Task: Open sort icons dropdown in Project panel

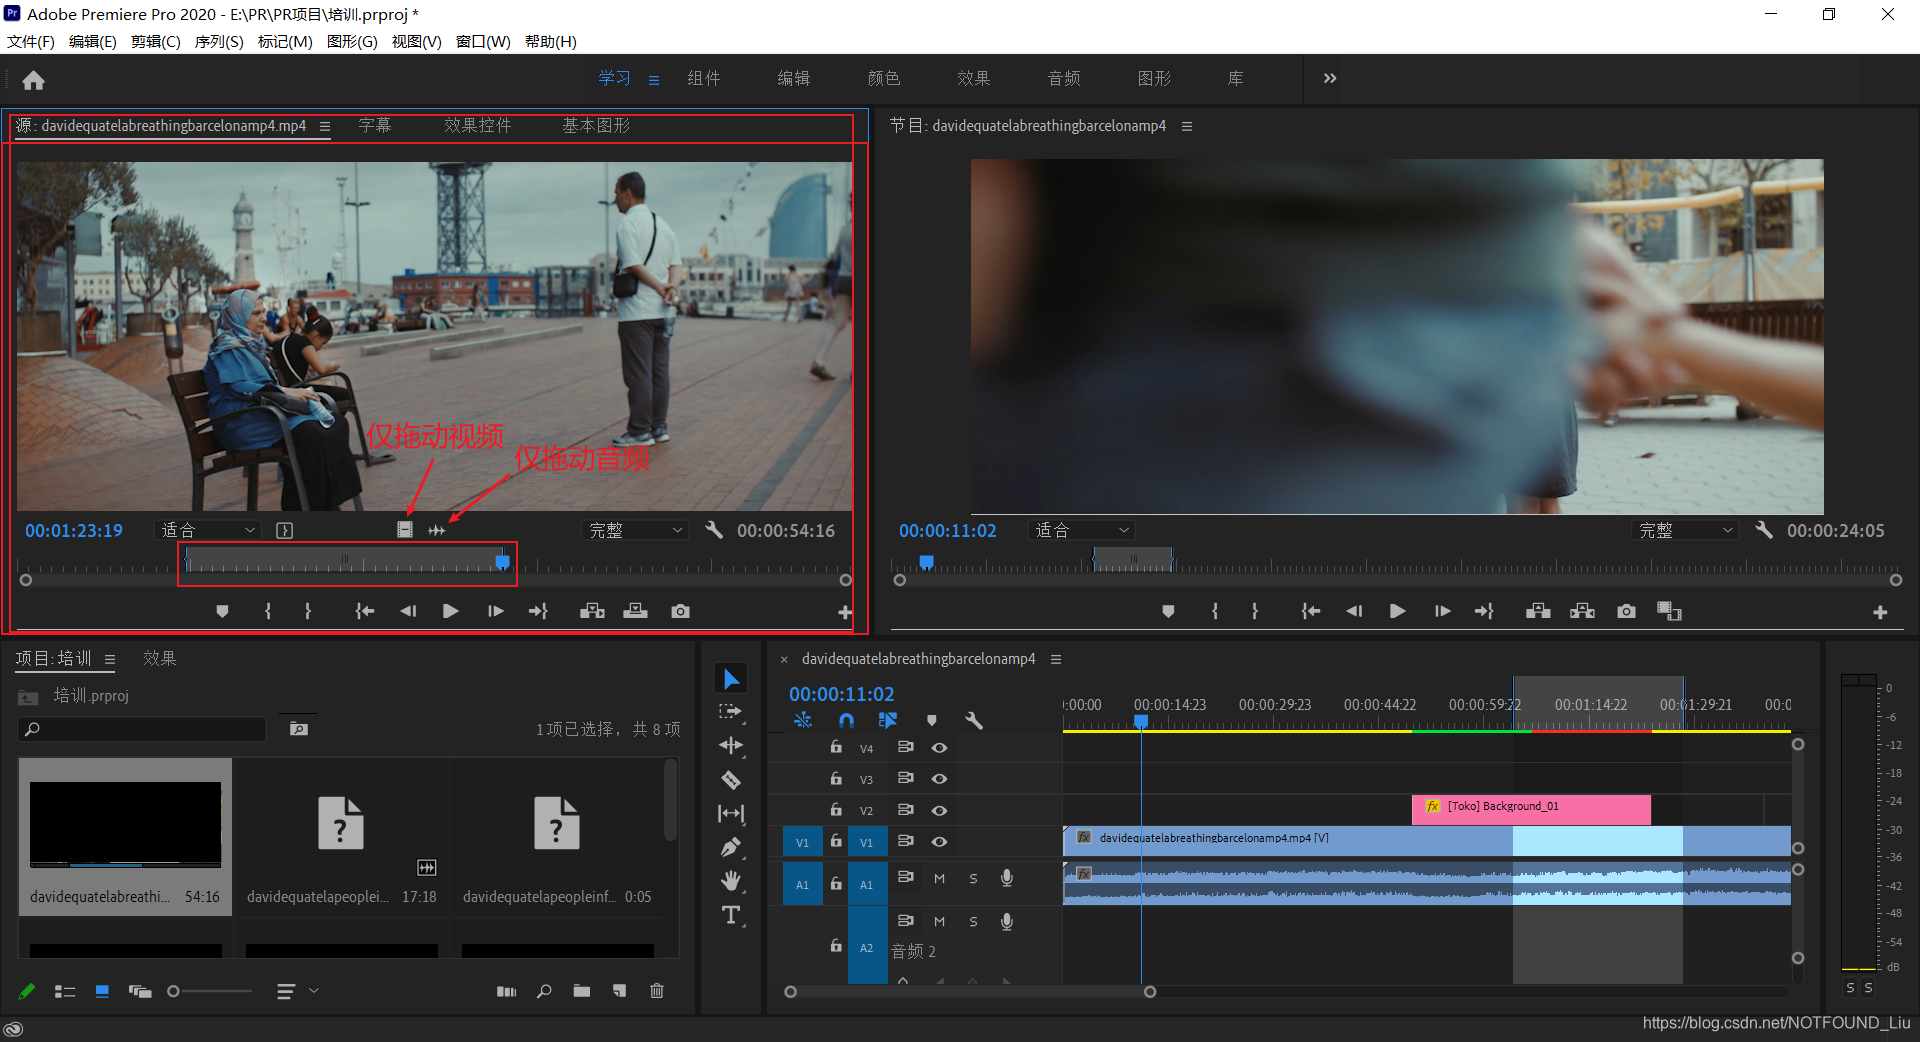Action: point(297,991)
